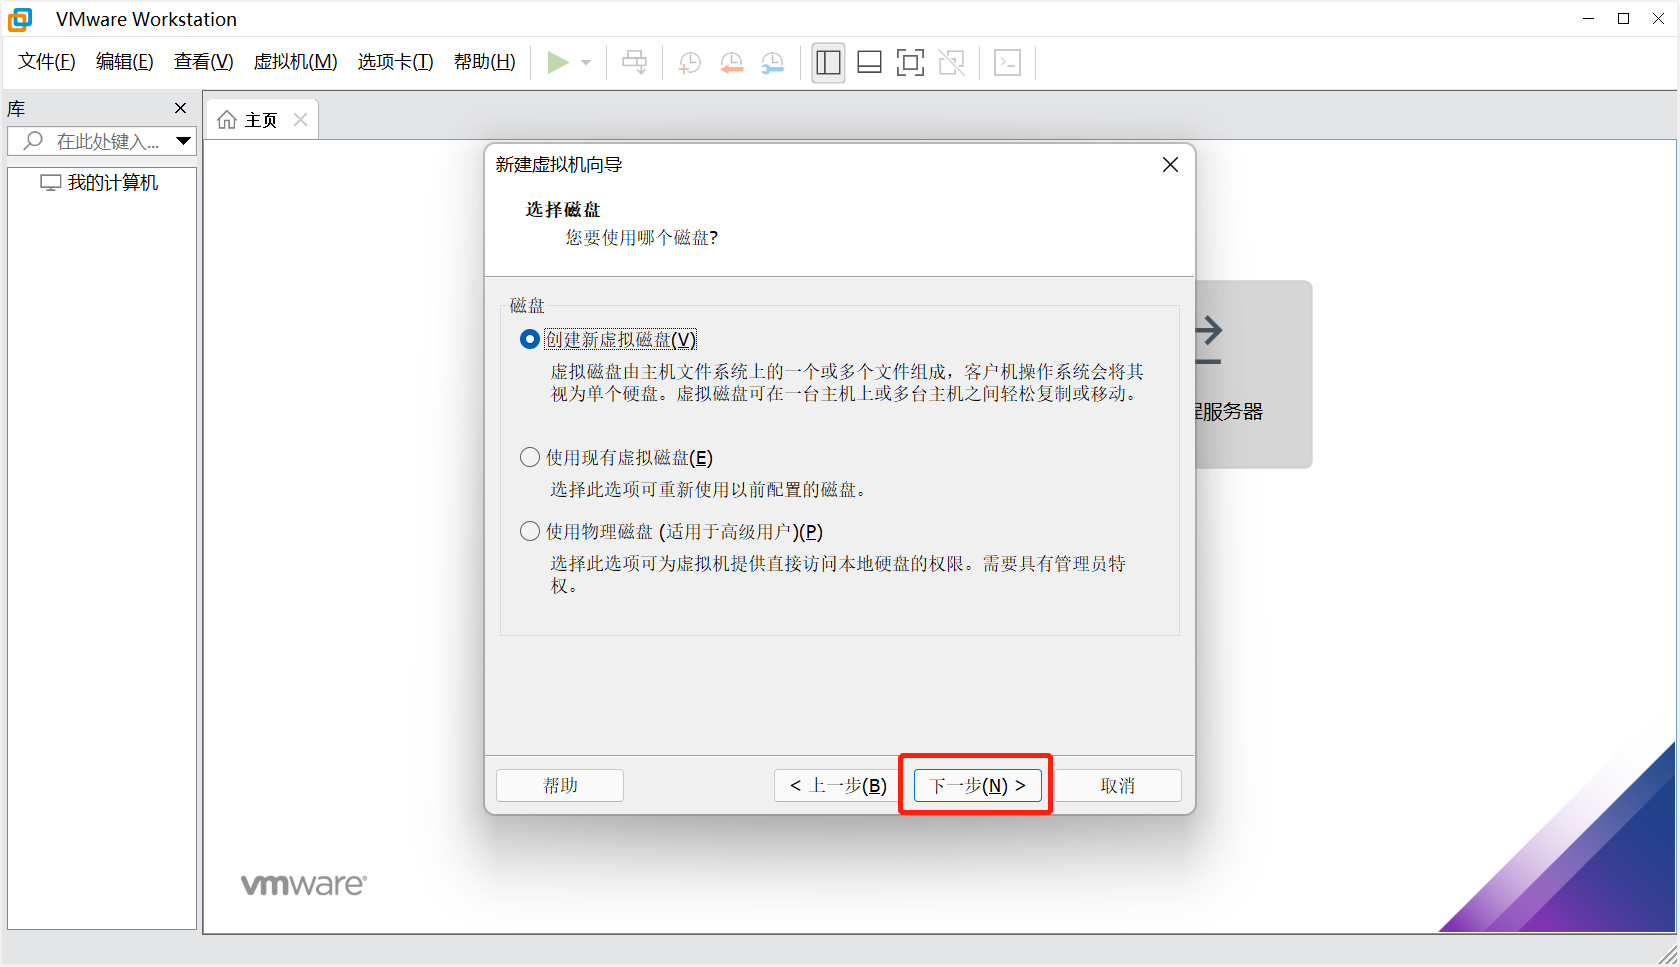This screenshot has width=1680, height=967.
Task: Open the 文件 menu
Action: [x=46, y=62]
